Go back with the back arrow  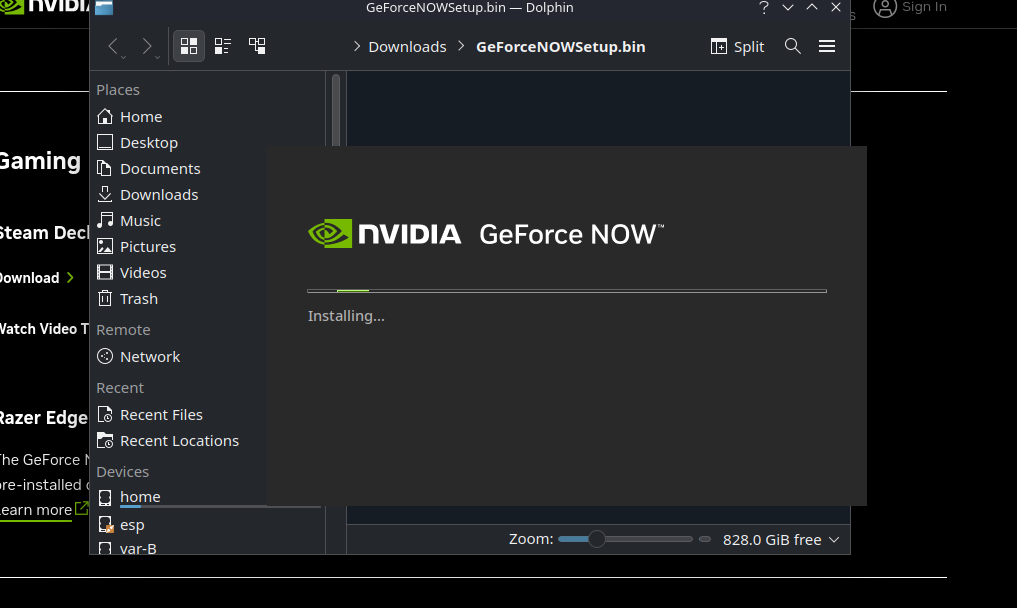113,46
